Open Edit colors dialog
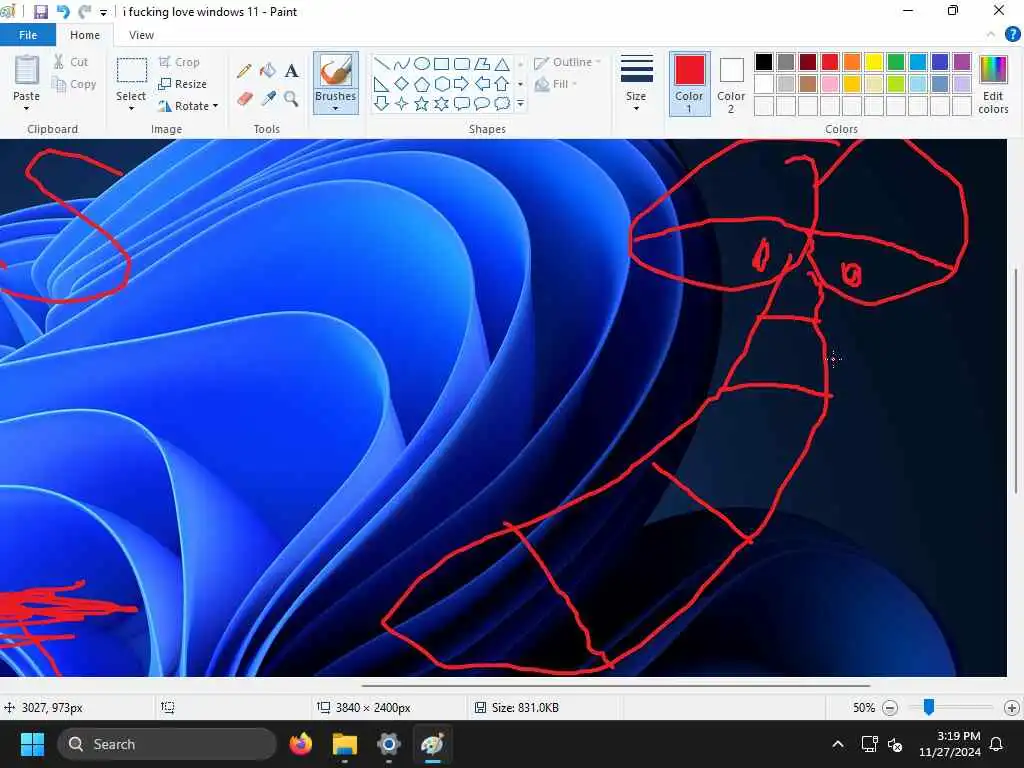This screenshot has height=768, width=1024. (x=993, y=84)
